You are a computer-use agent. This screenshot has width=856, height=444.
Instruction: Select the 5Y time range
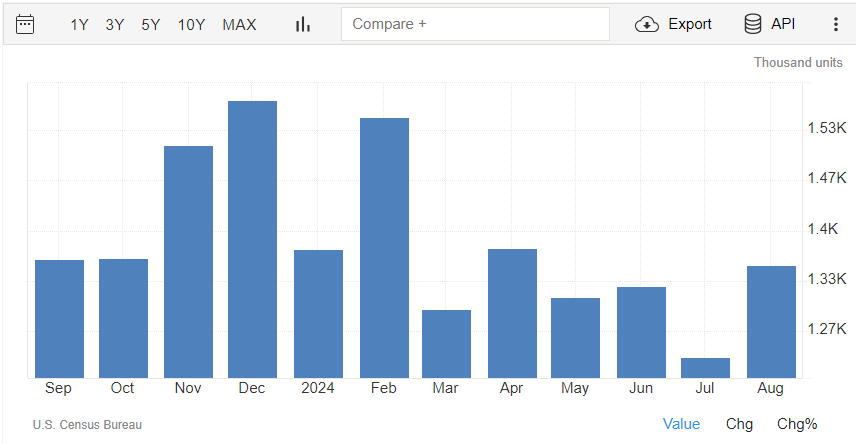tap(151, 25)
